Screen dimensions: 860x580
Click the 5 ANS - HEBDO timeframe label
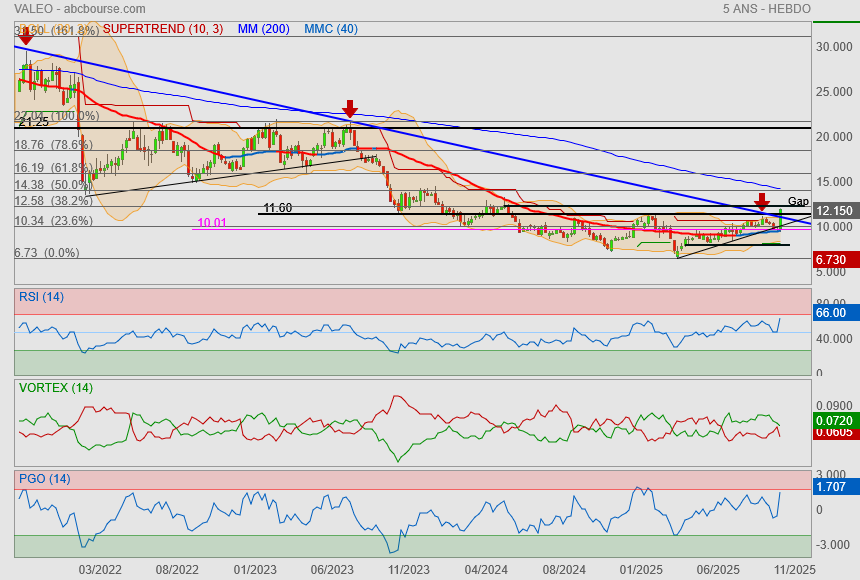coord(766,9)
